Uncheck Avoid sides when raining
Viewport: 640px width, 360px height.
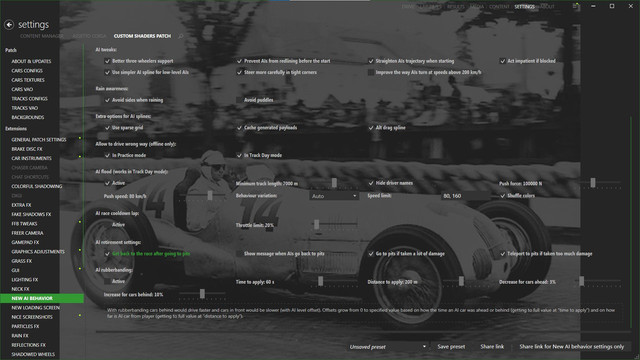point(107,100)
